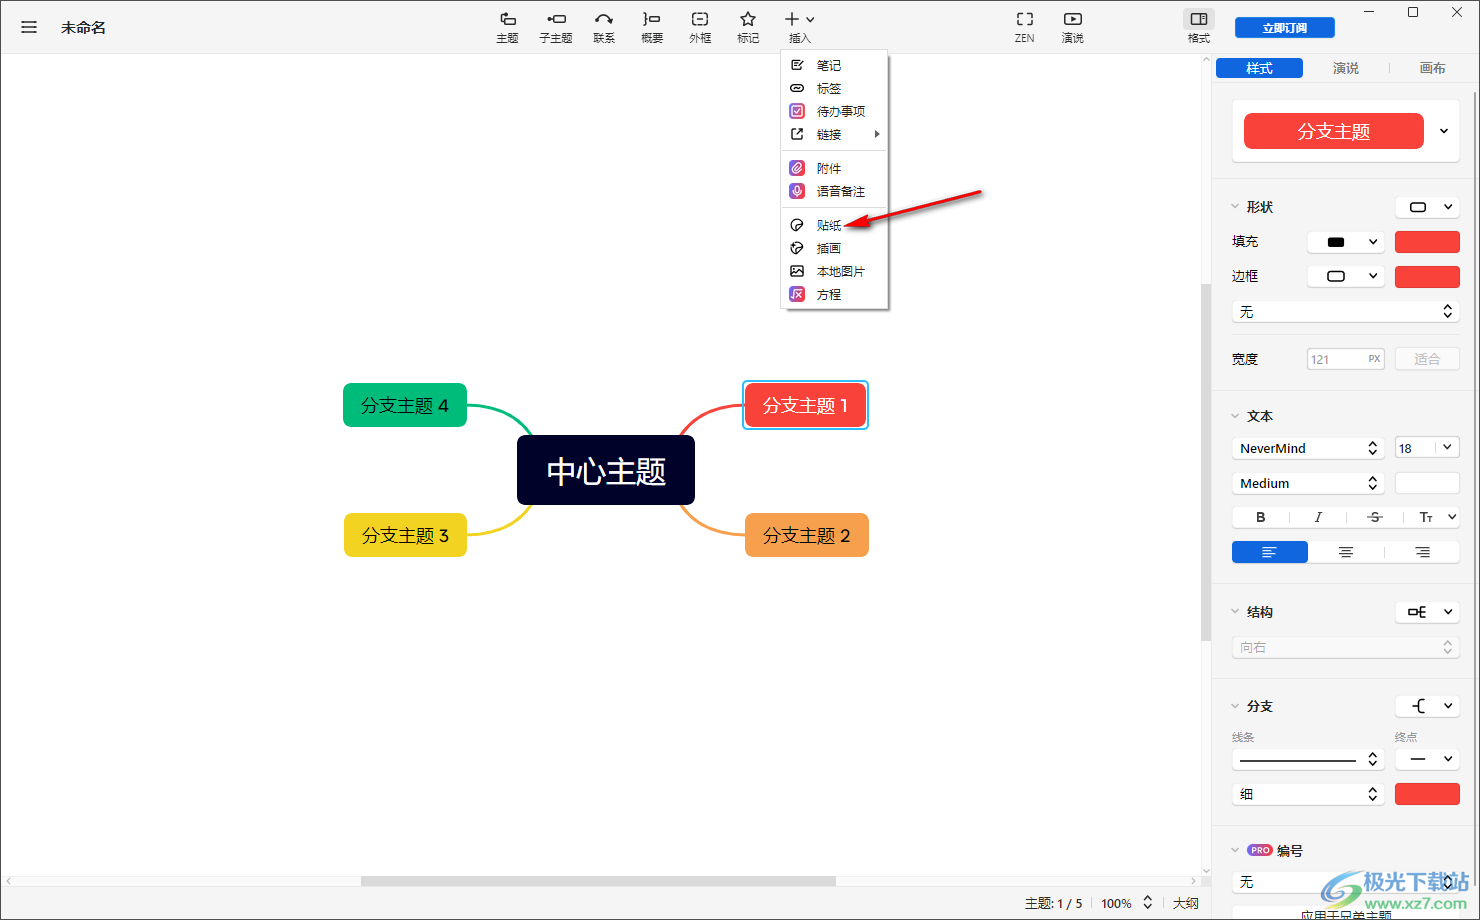The image size is (1480, 920).
Task: Pick the red 填充 fill color swatch
Action: (x=1427, y=242)
